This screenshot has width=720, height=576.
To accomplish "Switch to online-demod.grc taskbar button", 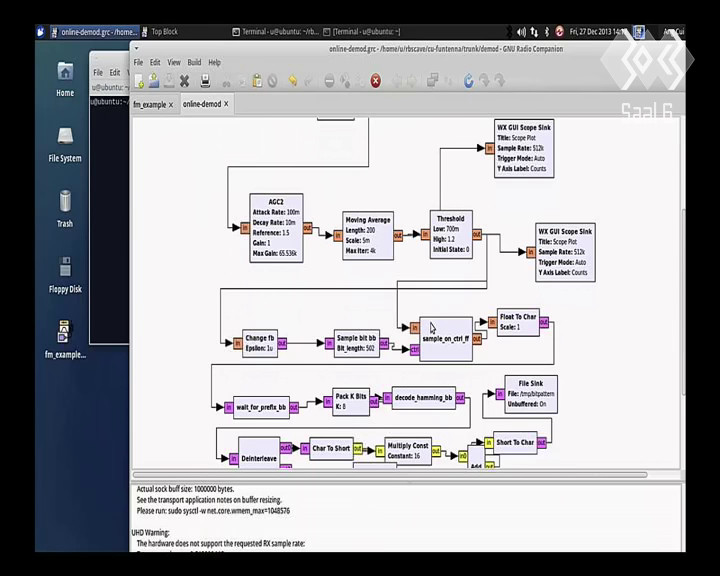I will (x=94, y=32).
